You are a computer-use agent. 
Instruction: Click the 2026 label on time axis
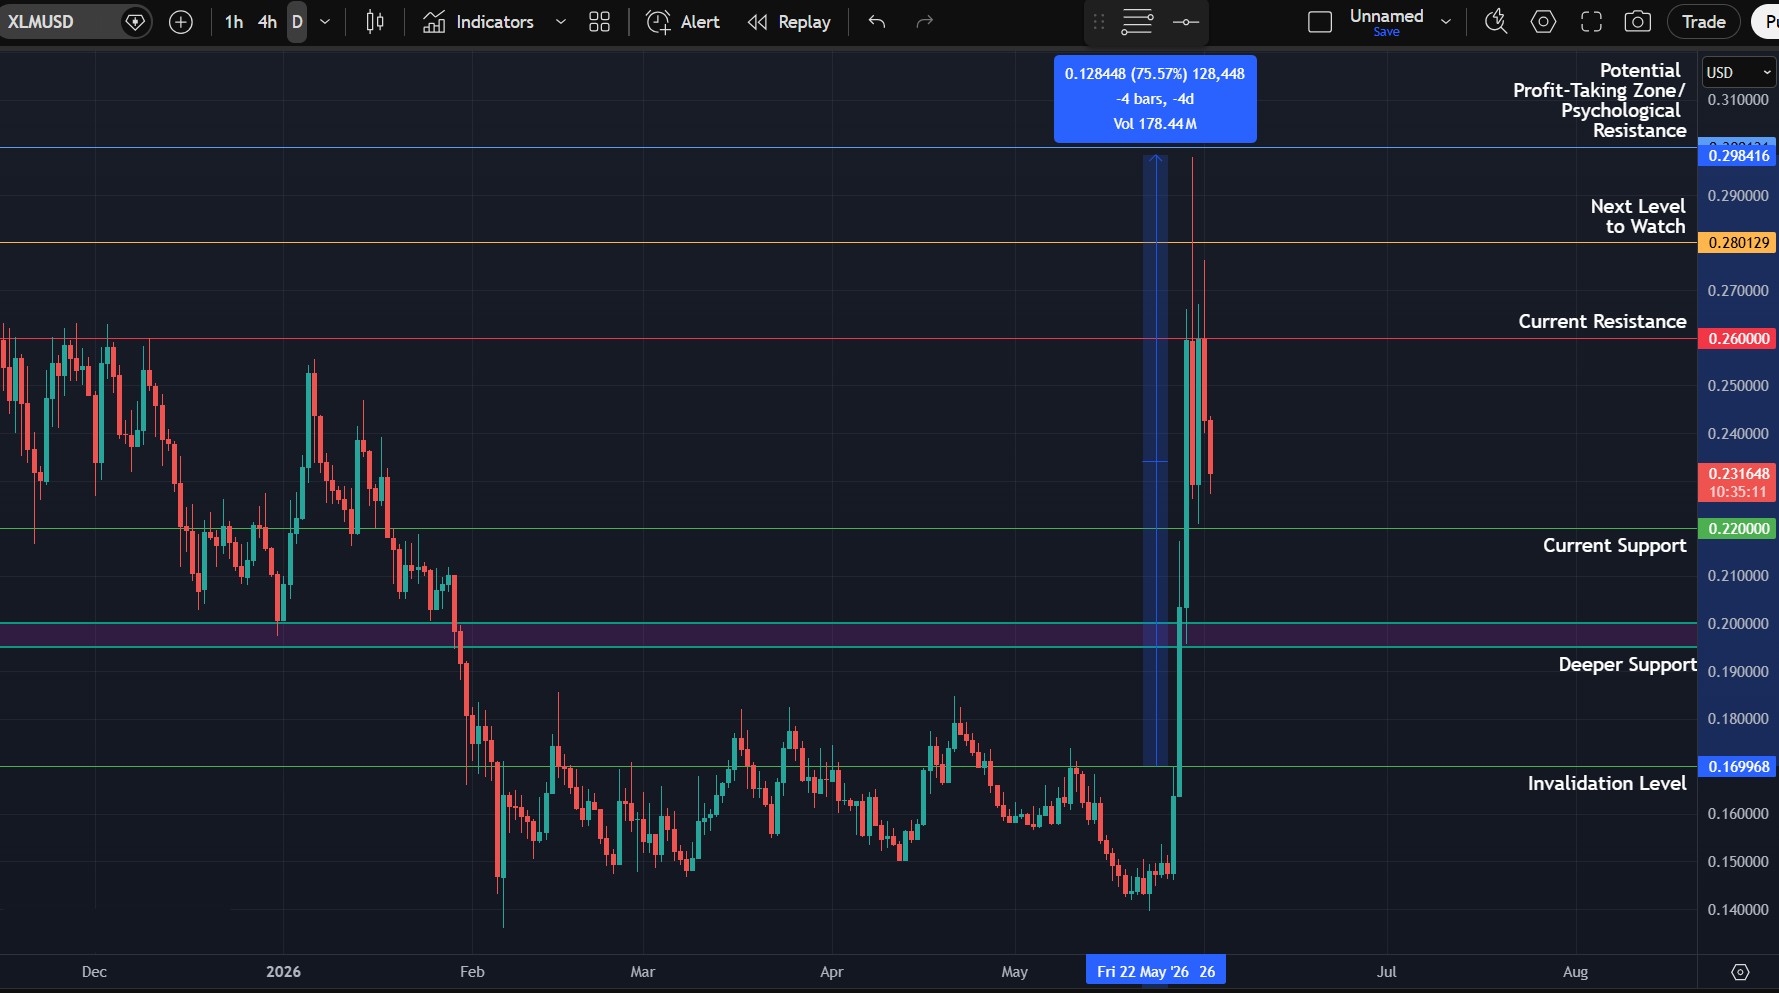coord(283,971)
